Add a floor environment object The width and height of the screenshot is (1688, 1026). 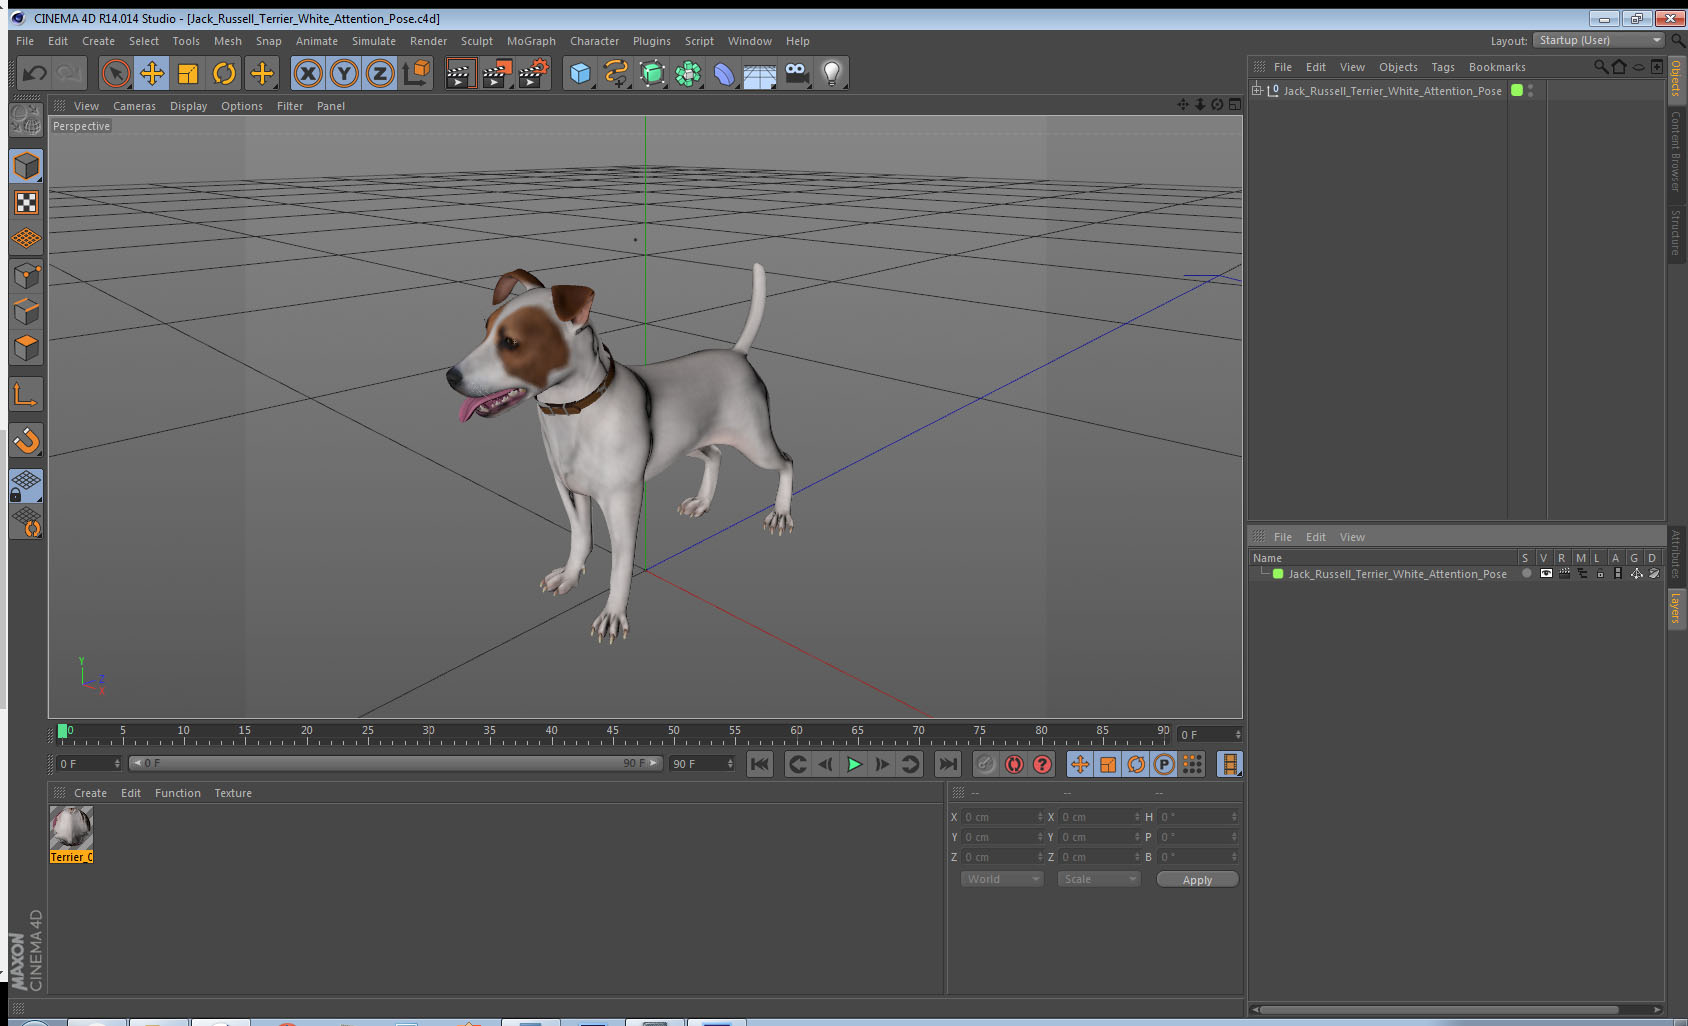point(760,73)
